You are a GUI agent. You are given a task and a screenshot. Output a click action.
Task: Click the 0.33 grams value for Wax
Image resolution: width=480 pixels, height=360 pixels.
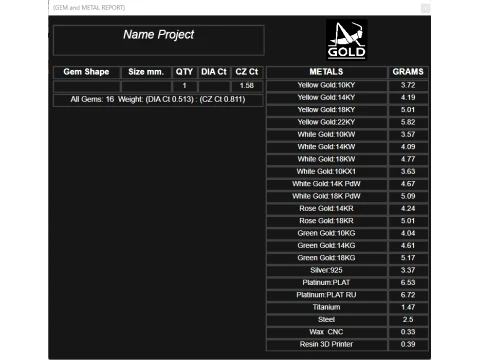pos(408,332)
